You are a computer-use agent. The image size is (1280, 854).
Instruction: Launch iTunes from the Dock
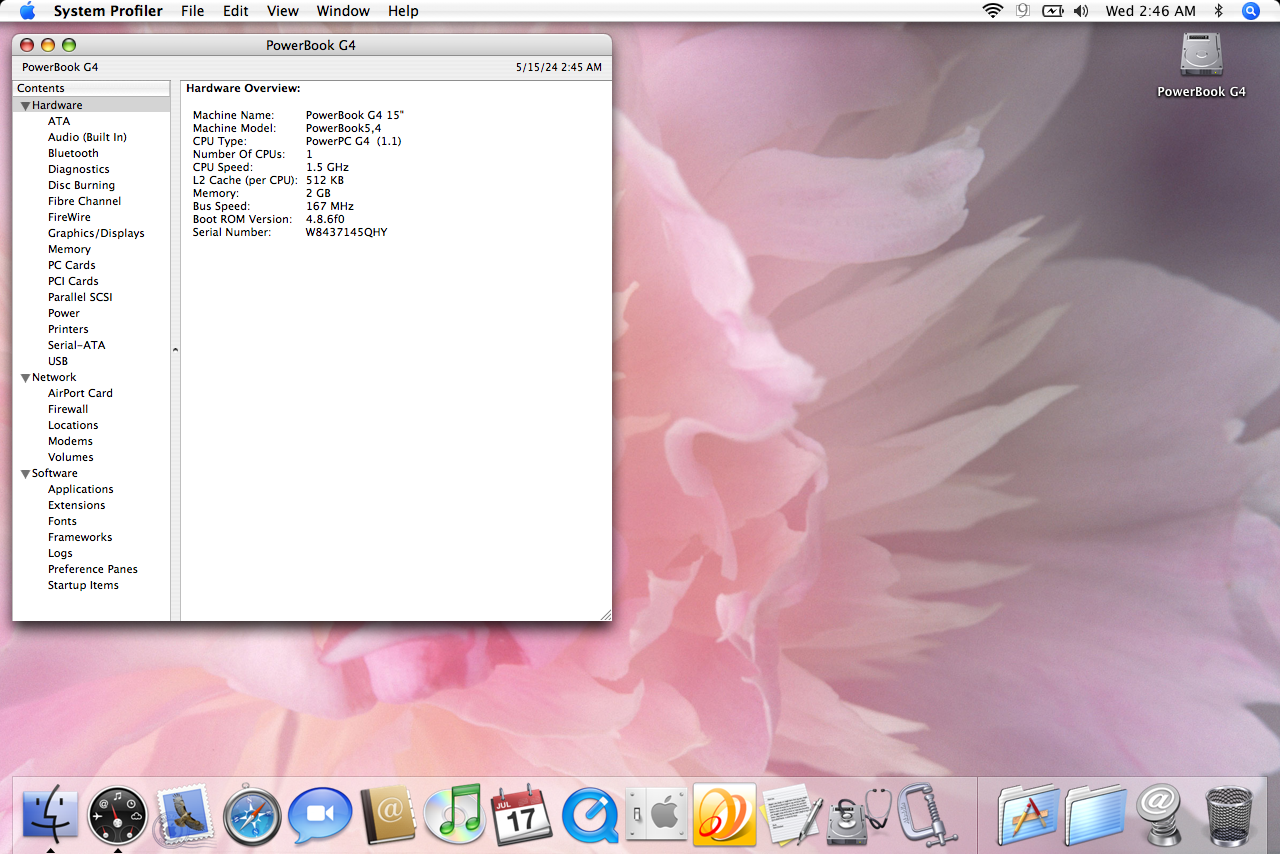[455, 814]
